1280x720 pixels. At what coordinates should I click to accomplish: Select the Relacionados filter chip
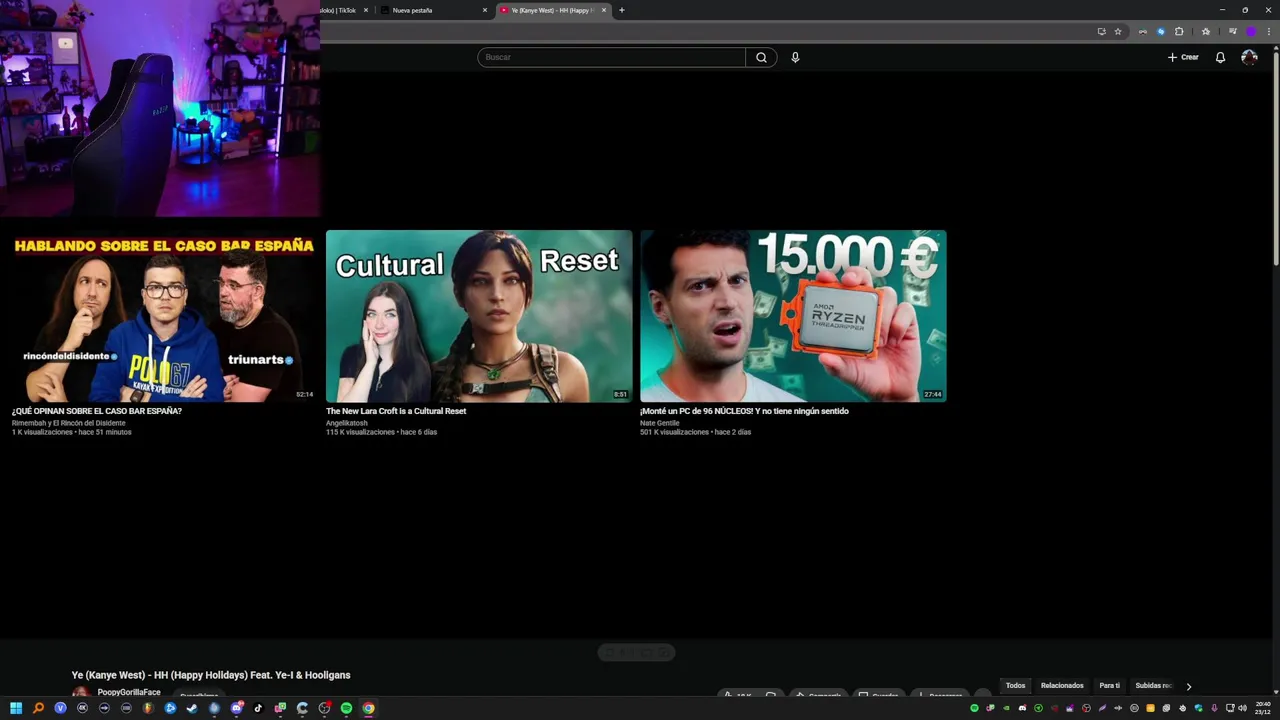[1062, 686]
